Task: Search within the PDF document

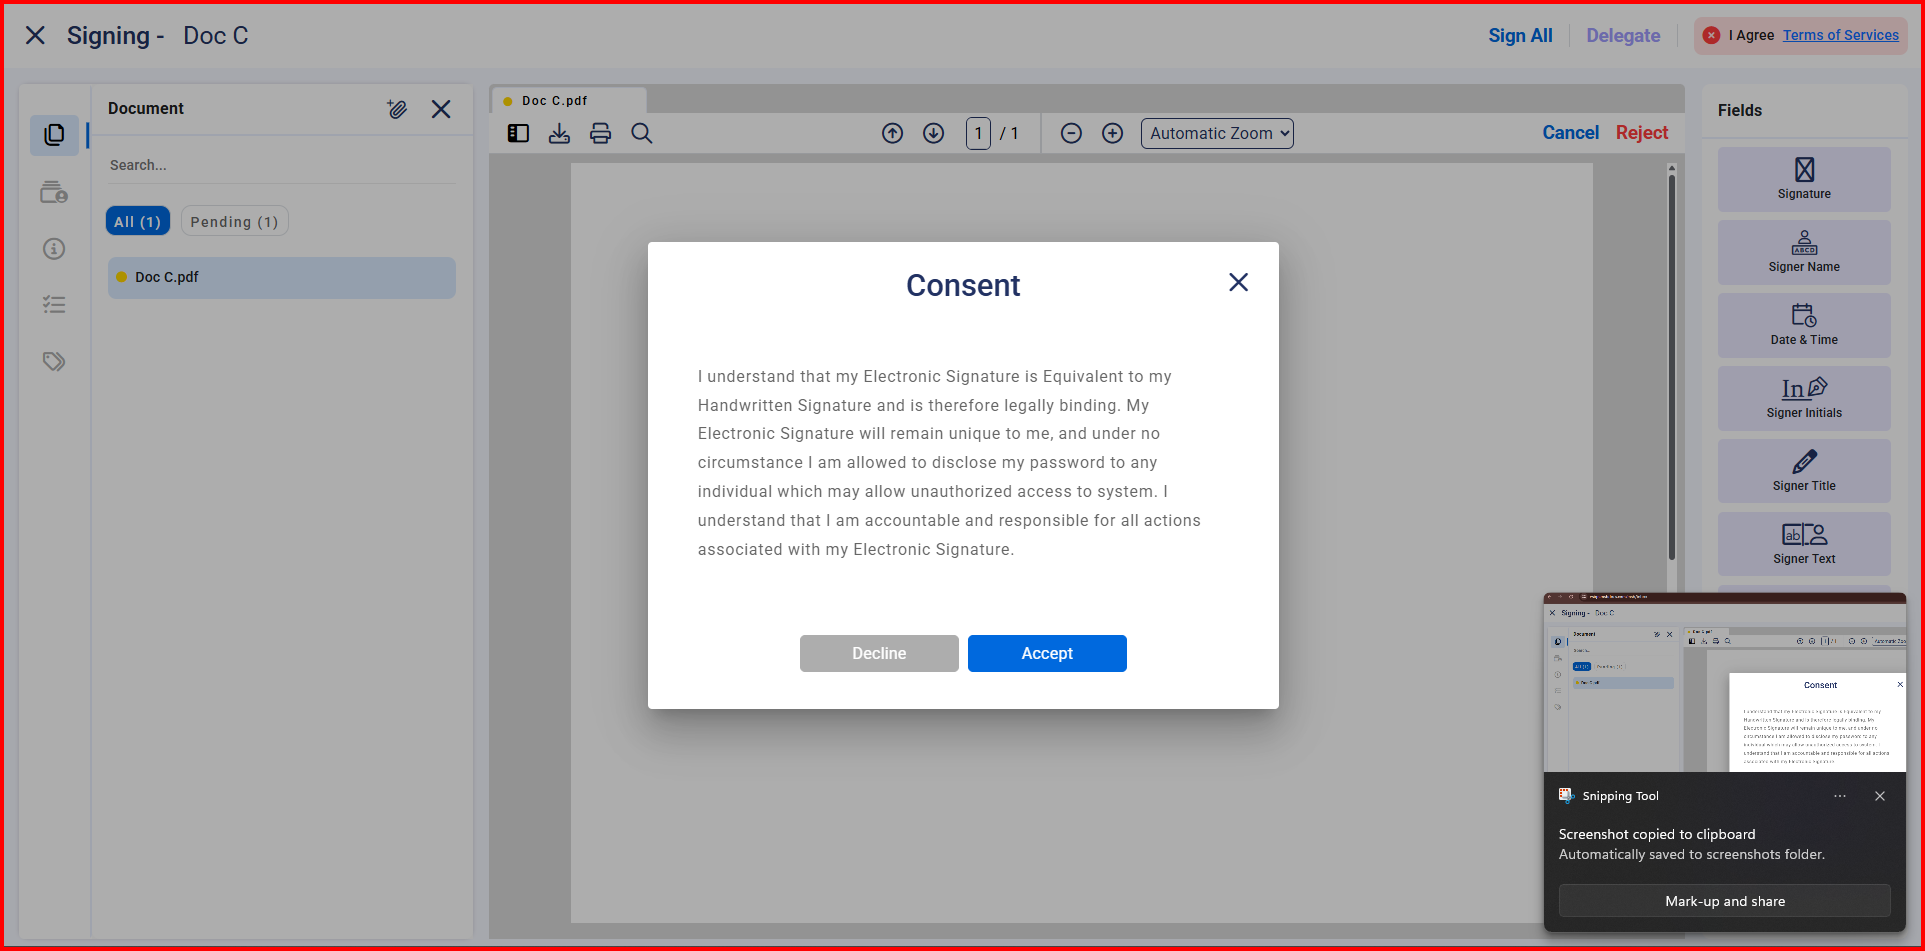Action: pos(642,133)
